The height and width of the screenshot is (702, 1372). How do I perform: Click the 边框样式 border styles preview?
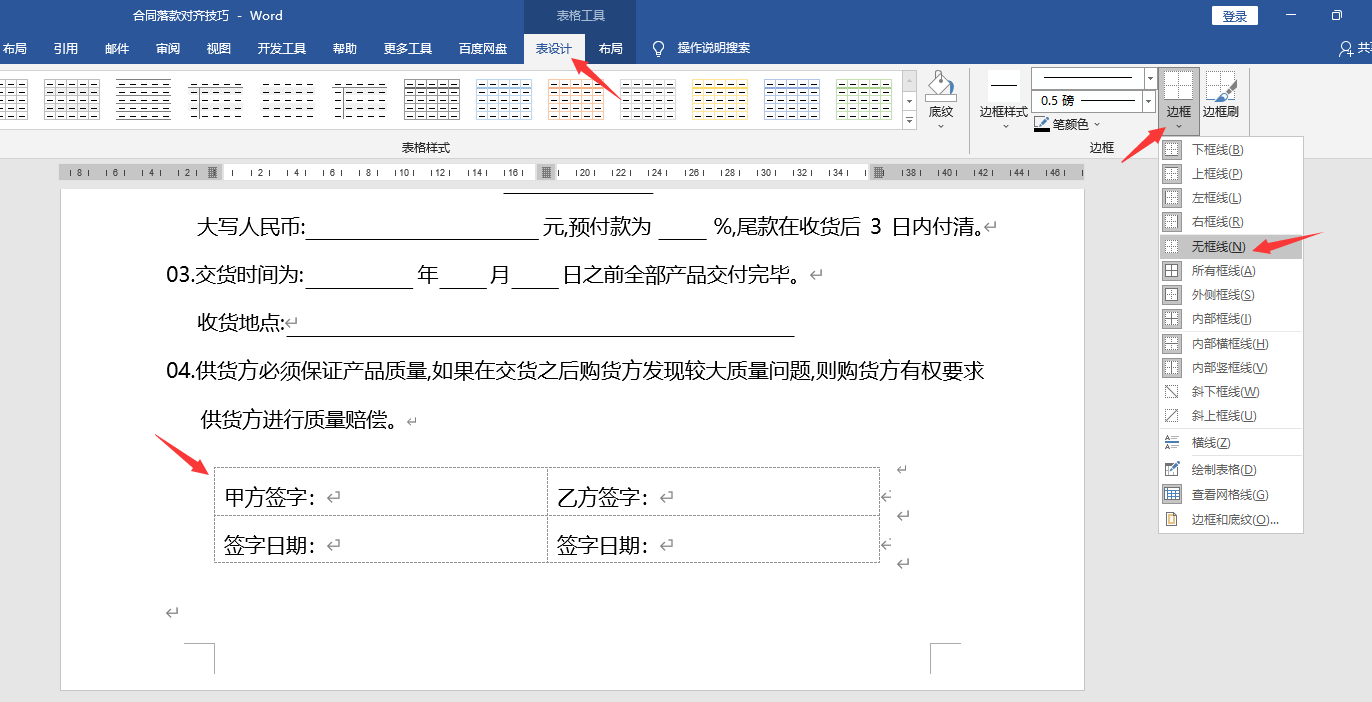pos(1003,86)
